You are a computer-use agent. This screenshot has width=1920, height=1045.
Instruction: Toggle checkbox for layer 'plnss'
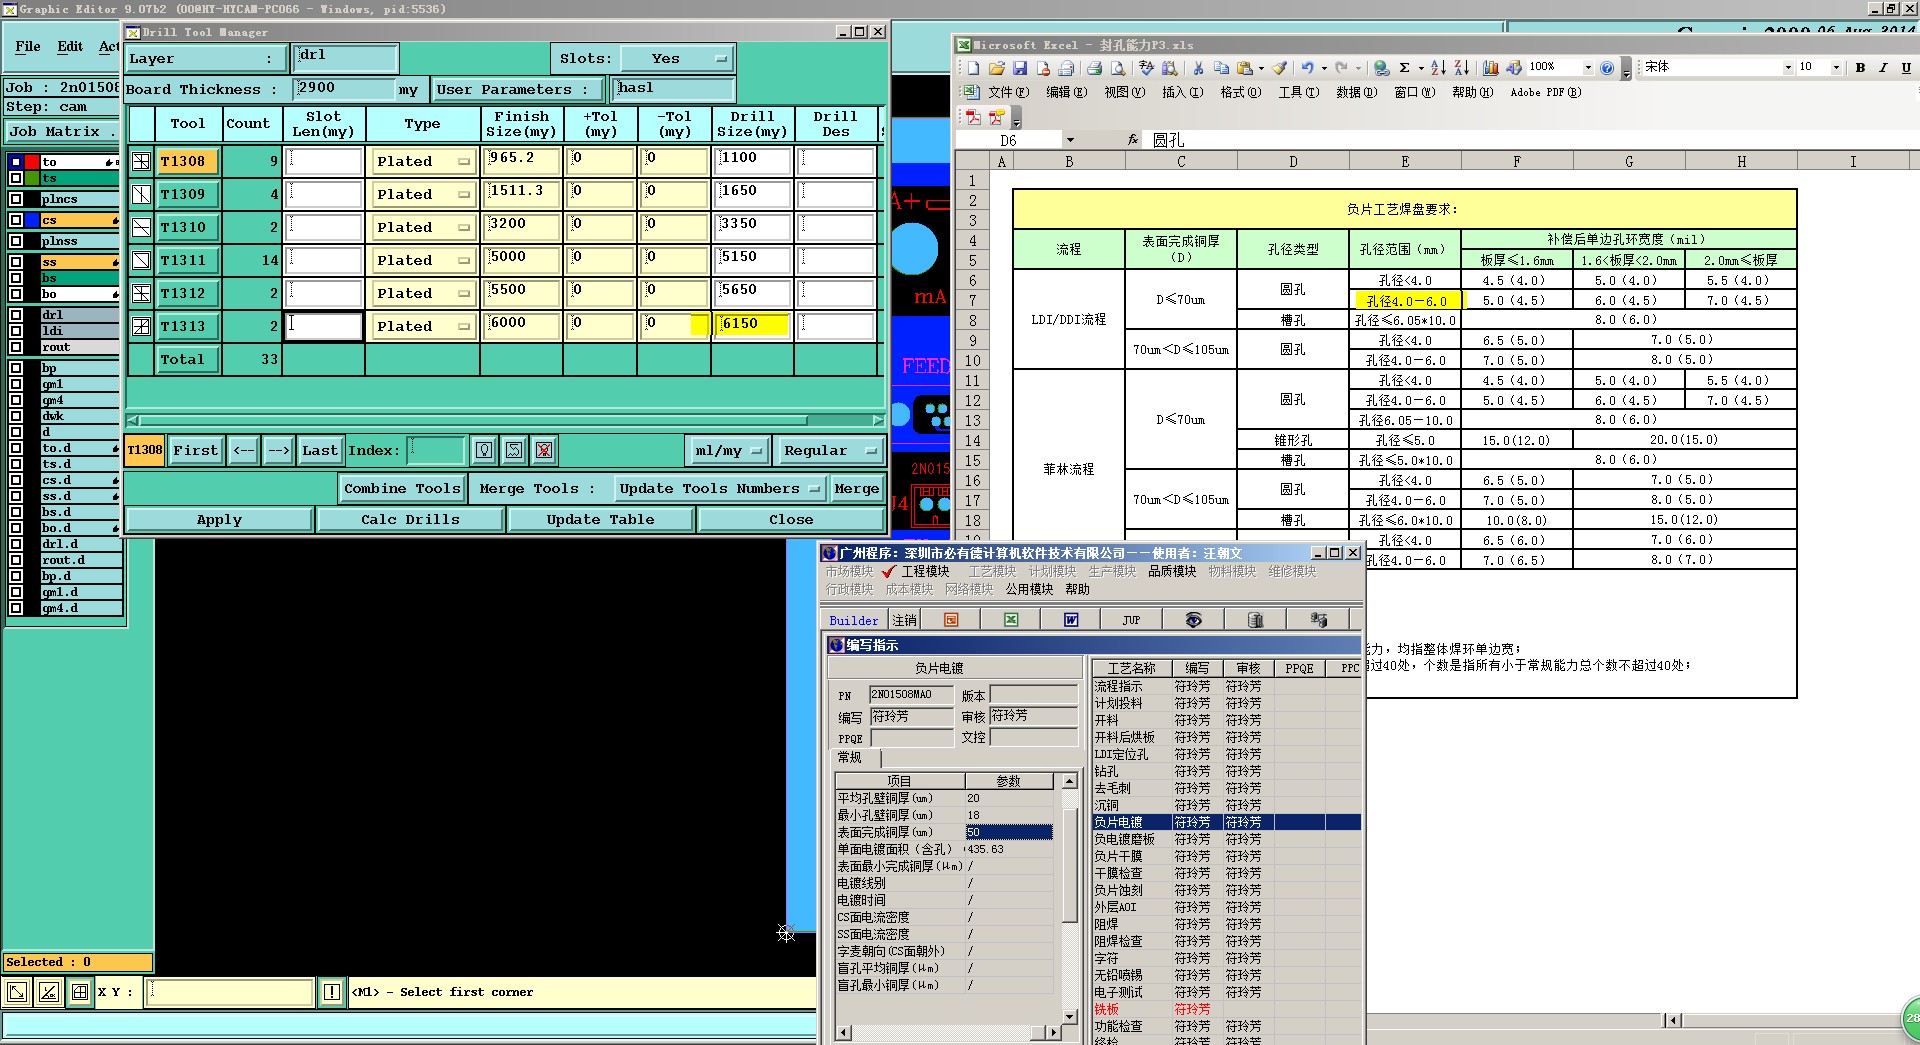(x=16, y=241)
